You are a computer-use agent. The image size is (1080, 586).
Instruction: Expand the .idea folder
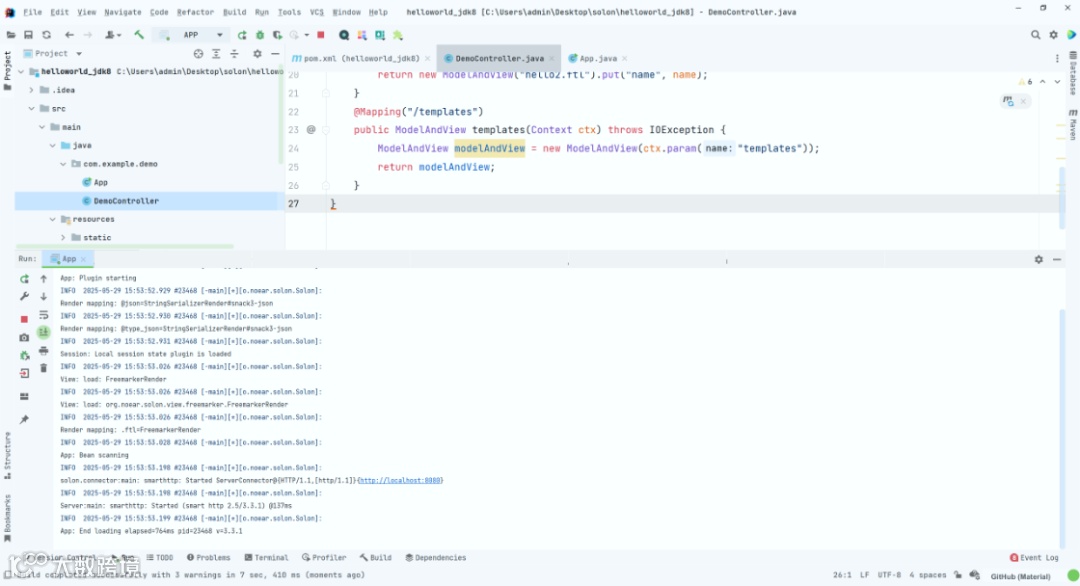tap(31, 90)
